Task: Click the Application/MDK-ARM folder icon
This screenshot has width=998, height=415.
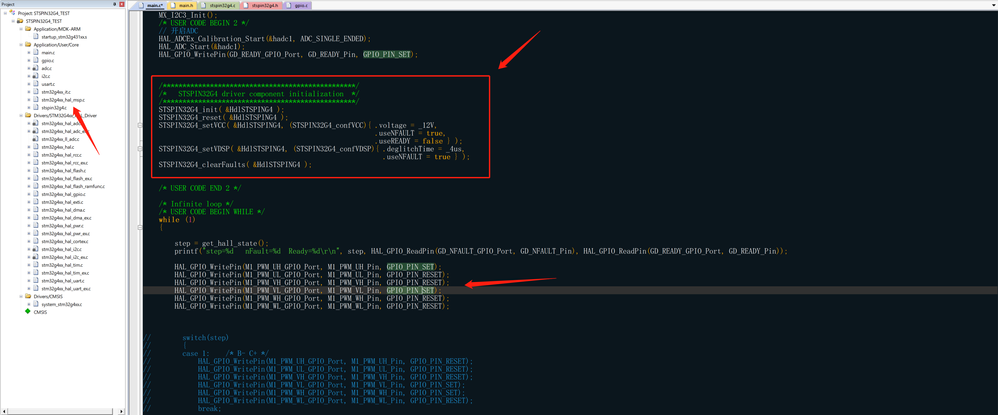Action: [x=28, y=29]
